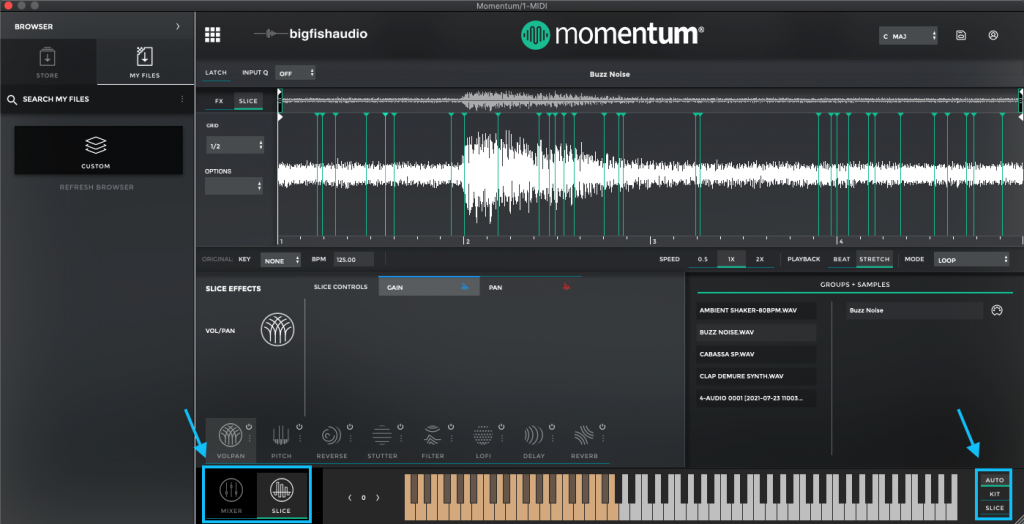Select the PITCH effect icon
This screenshot has width=1024, height=524.
281,434
